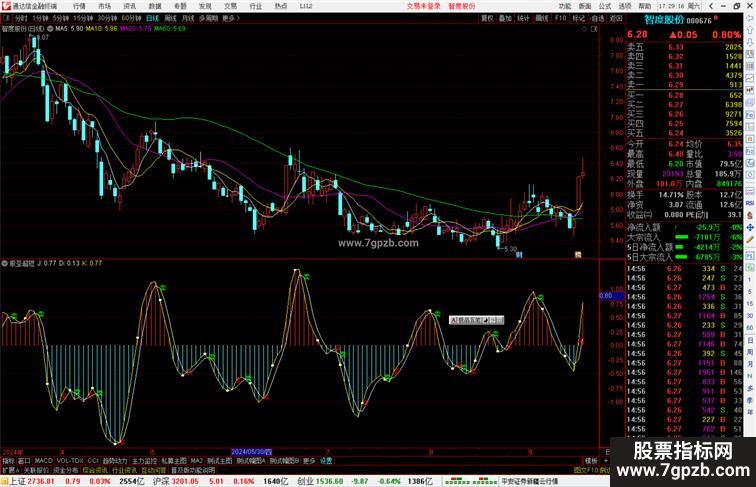This screenshot has height=487, width=756.
Task: Open the 资金分布 tab
Action: [x=65, y=470]
